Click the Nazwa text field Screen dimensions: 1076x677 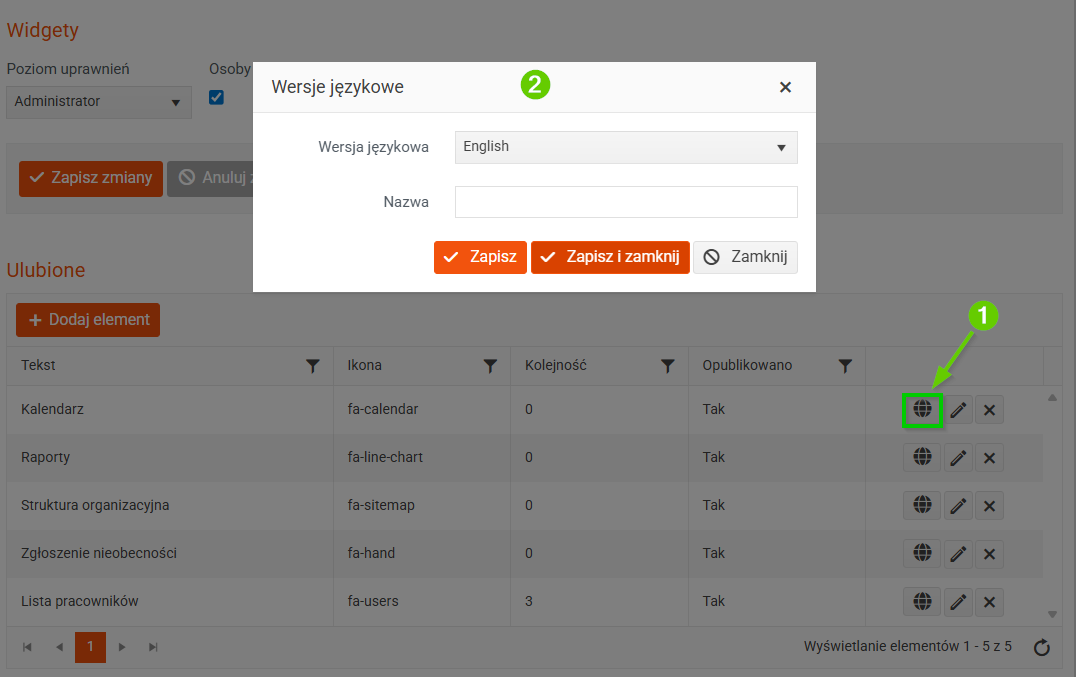pyautogui.click(x=626, y=202)
